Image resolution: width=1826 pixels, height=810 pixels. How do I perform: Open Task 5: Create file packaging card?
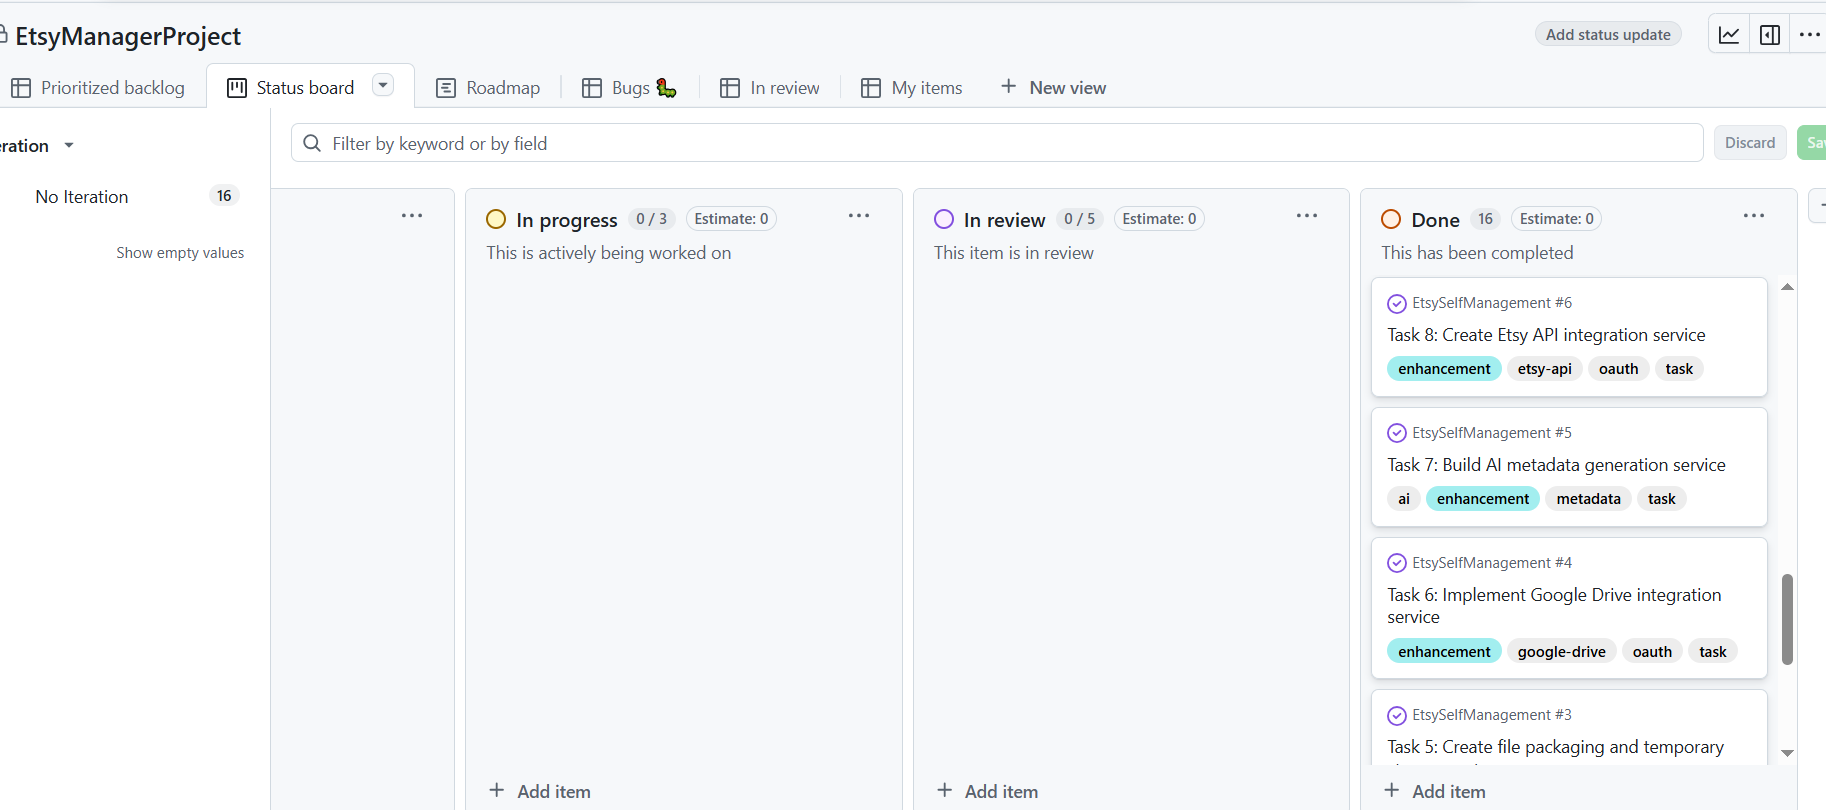pyautogui.click(x=1555, y=747)
